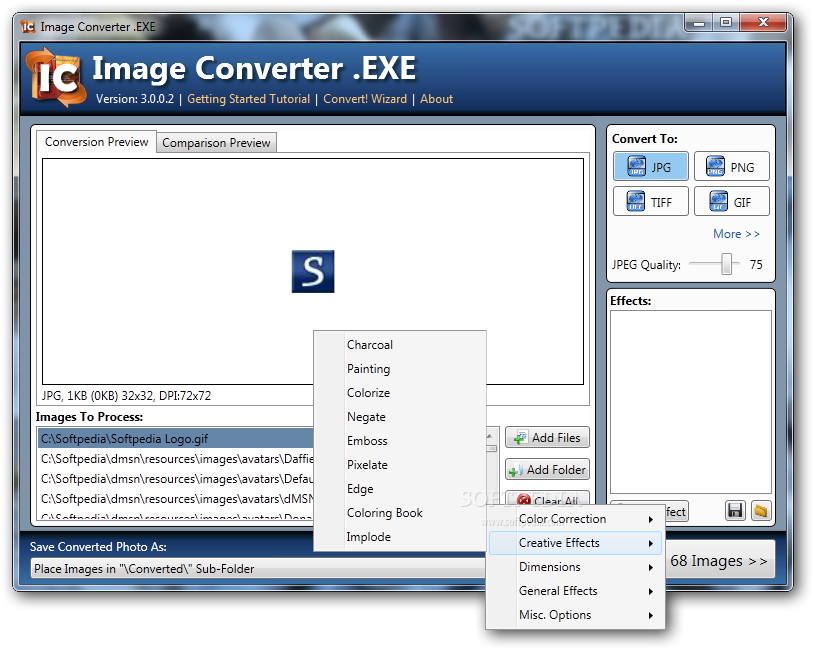Choose Pixelate from the effects submenu
This screenshot has height=650, width=814.
coord(400,465)
